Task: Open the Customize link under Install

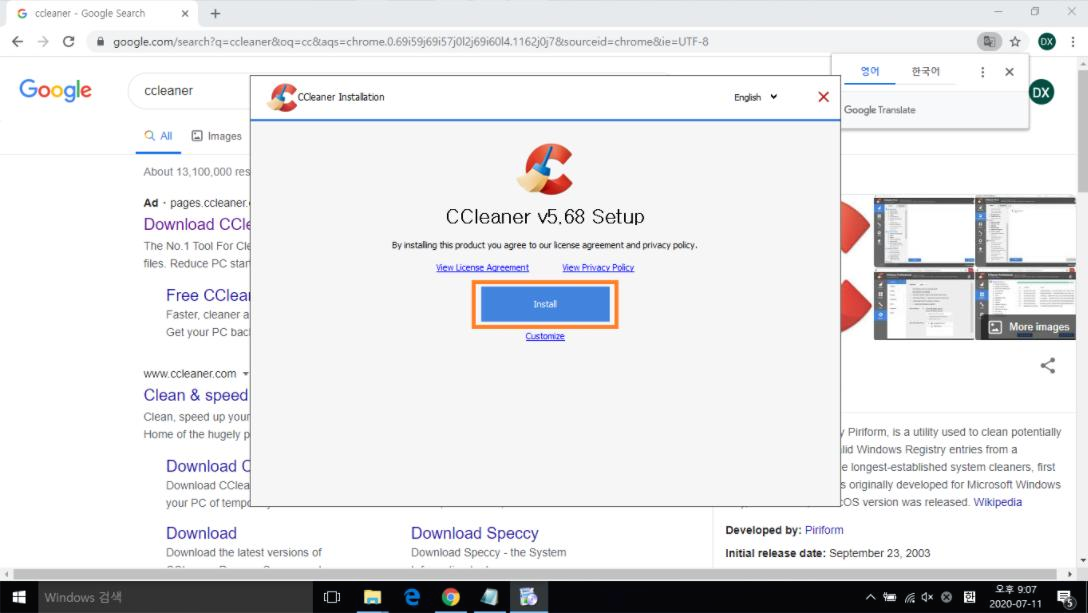Action: [545, 336]
